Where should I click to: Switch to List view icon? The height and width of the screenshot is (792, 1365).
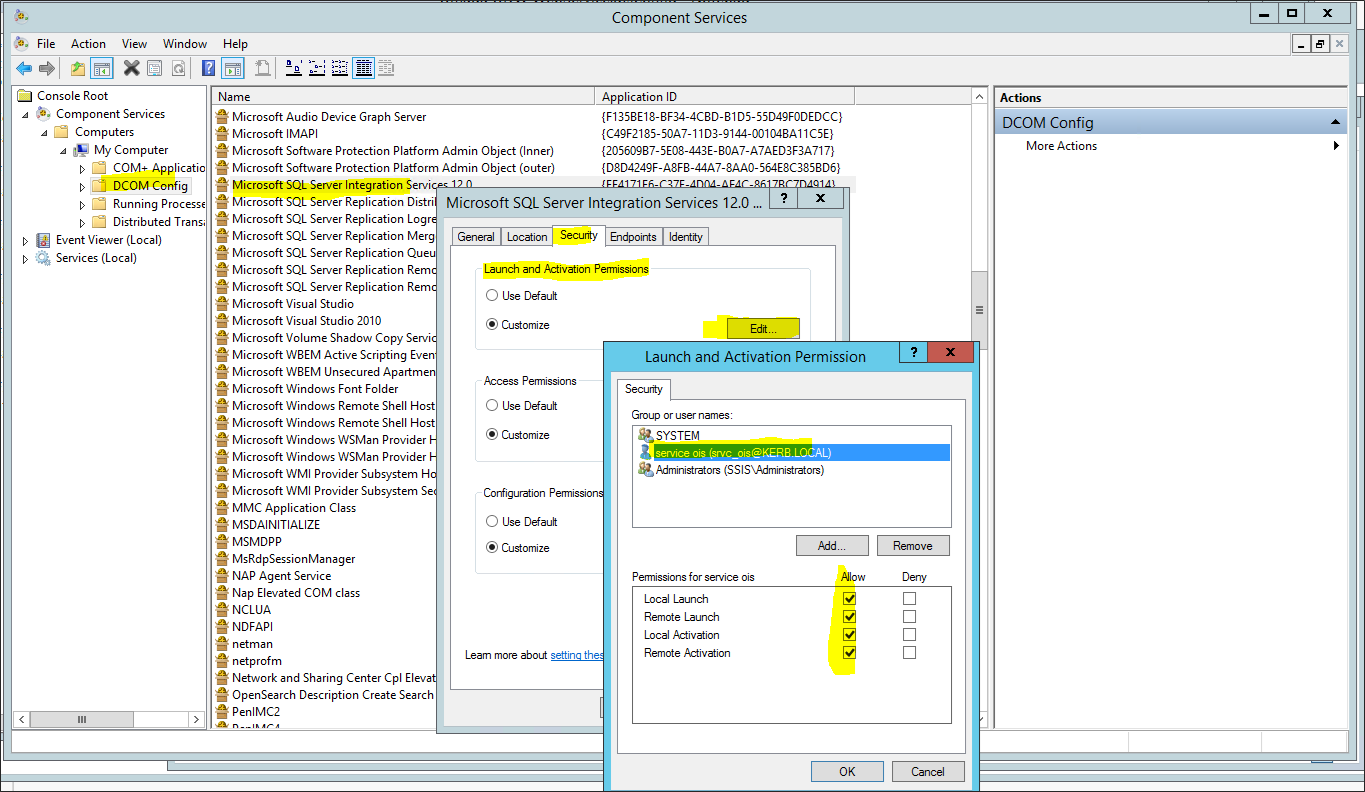[x=340, y=68]
